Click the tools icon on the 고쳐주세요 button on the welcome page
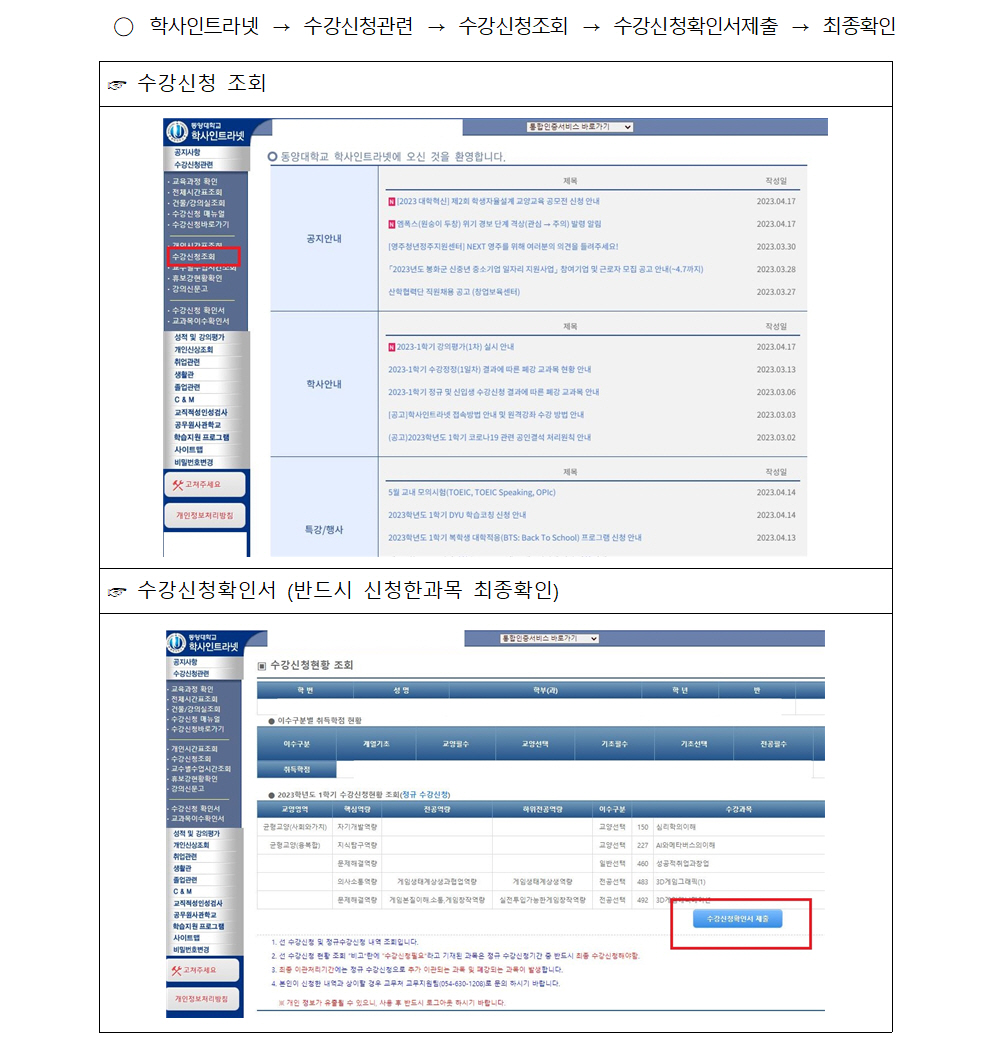 tap(178, 485)
